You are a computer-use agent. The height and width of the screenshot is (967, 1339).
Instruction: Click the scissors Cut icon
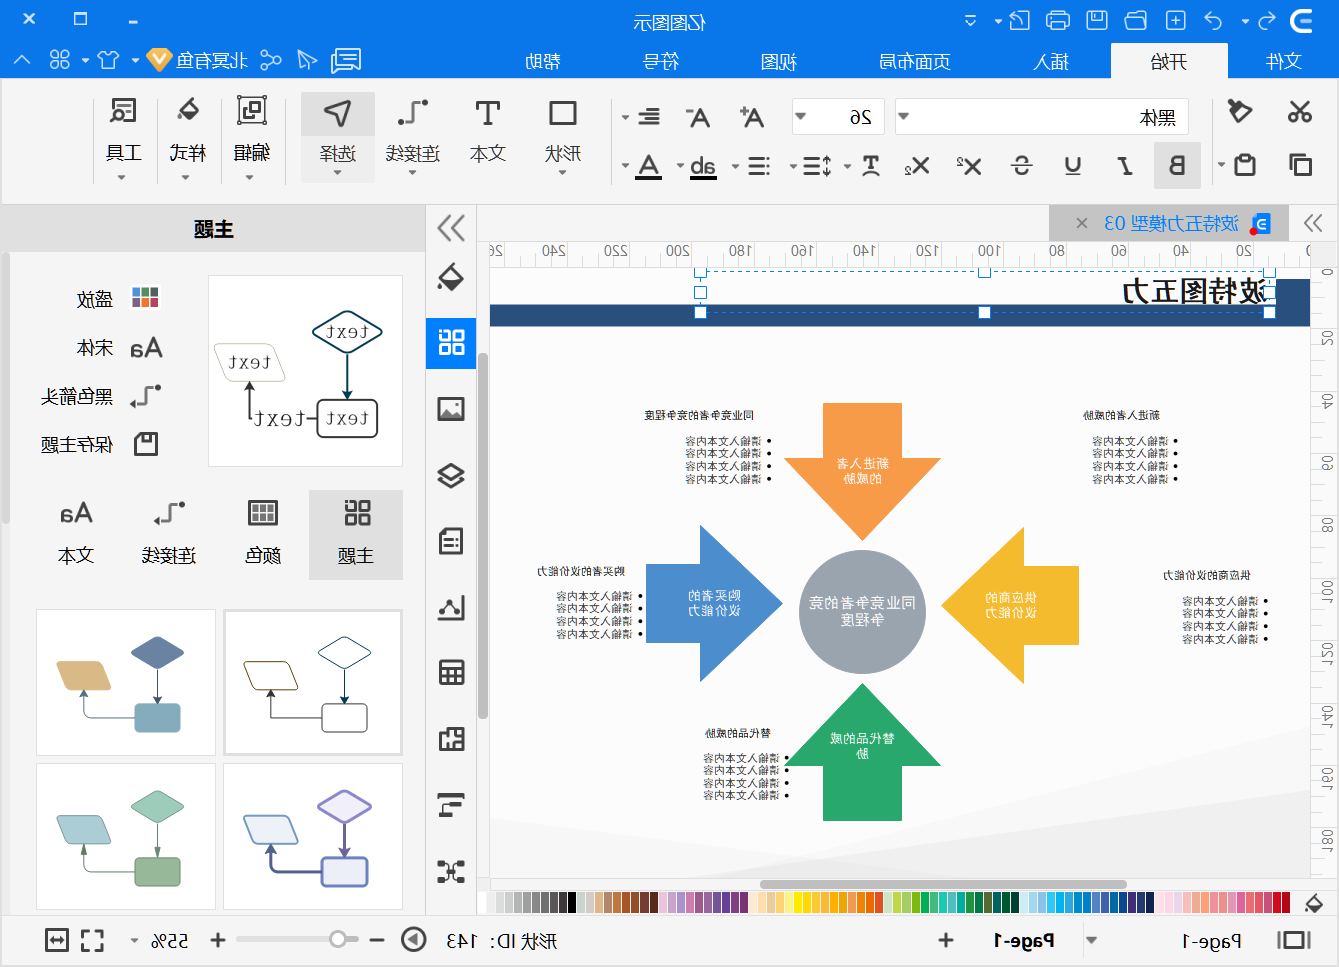click(x=1299, y=112)
